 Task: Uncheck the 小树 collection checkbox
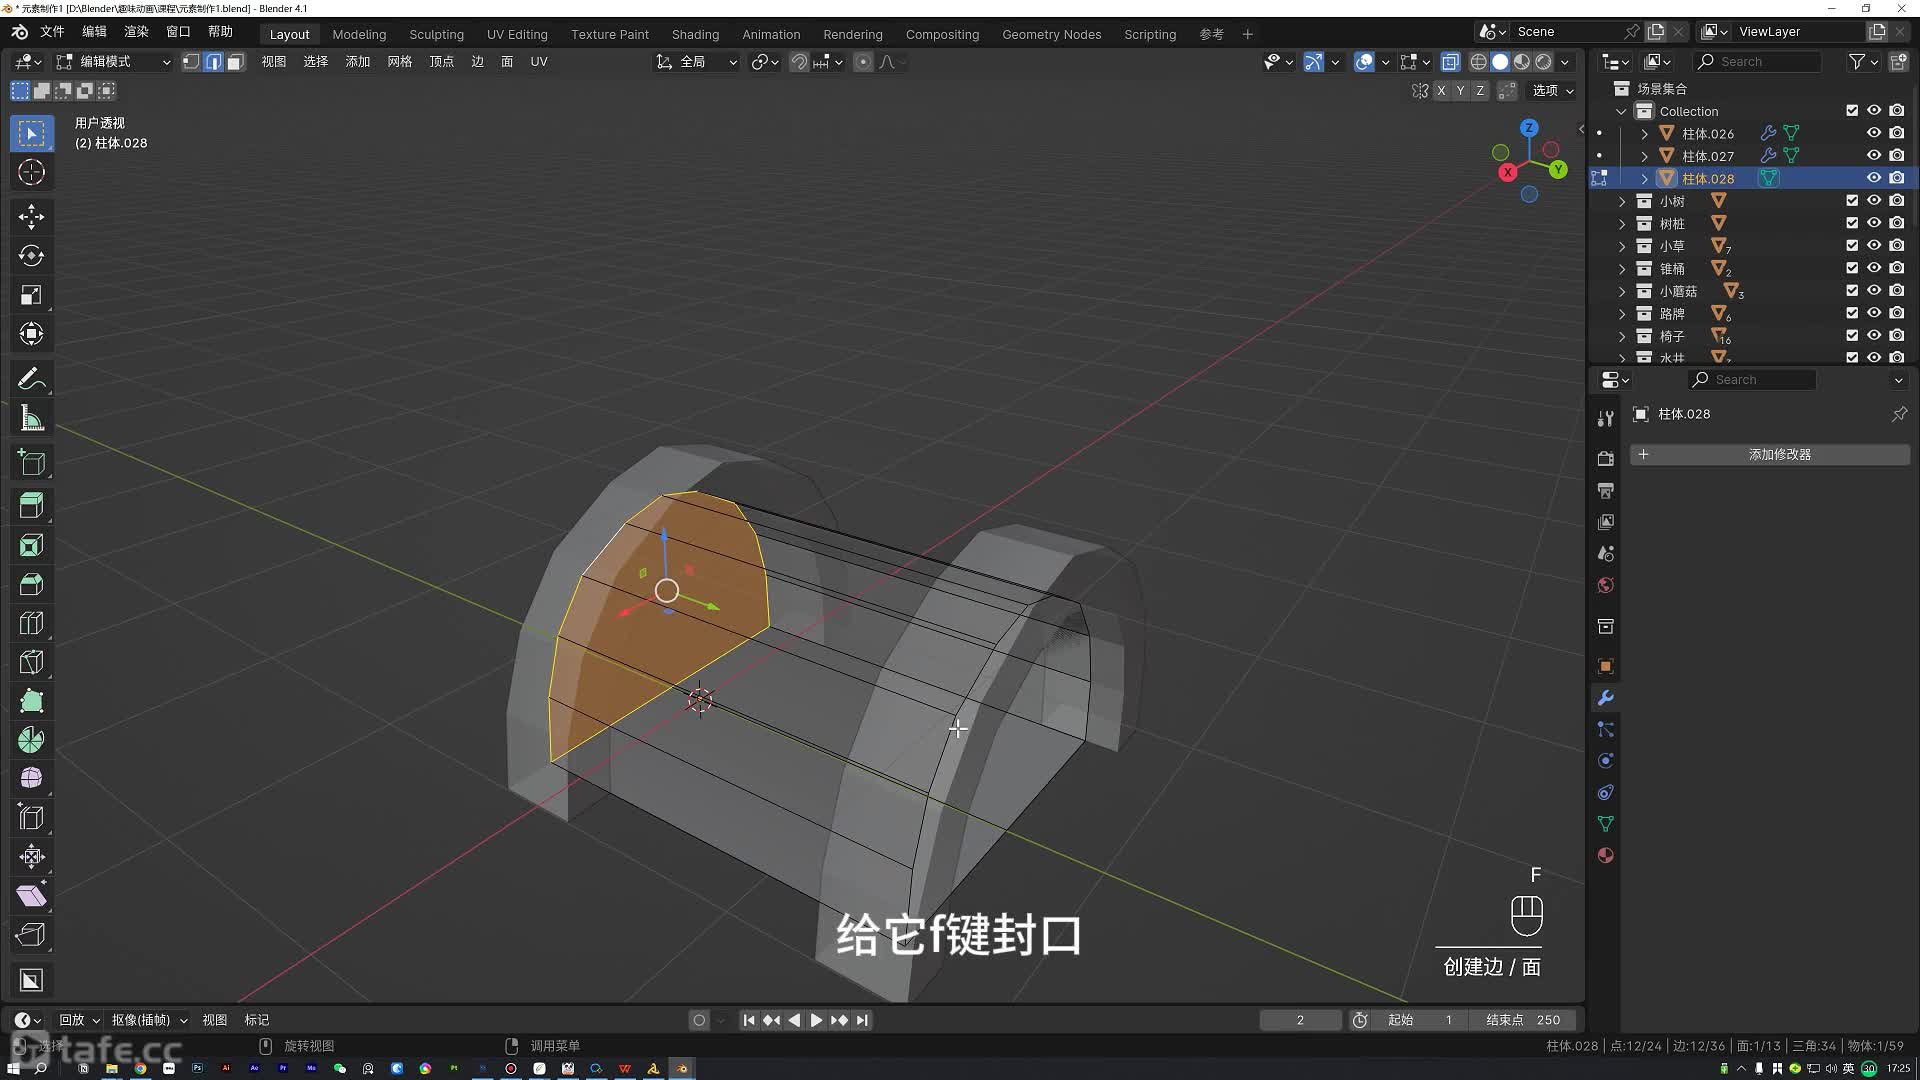pyautogui.click(x=1852, y=201)
